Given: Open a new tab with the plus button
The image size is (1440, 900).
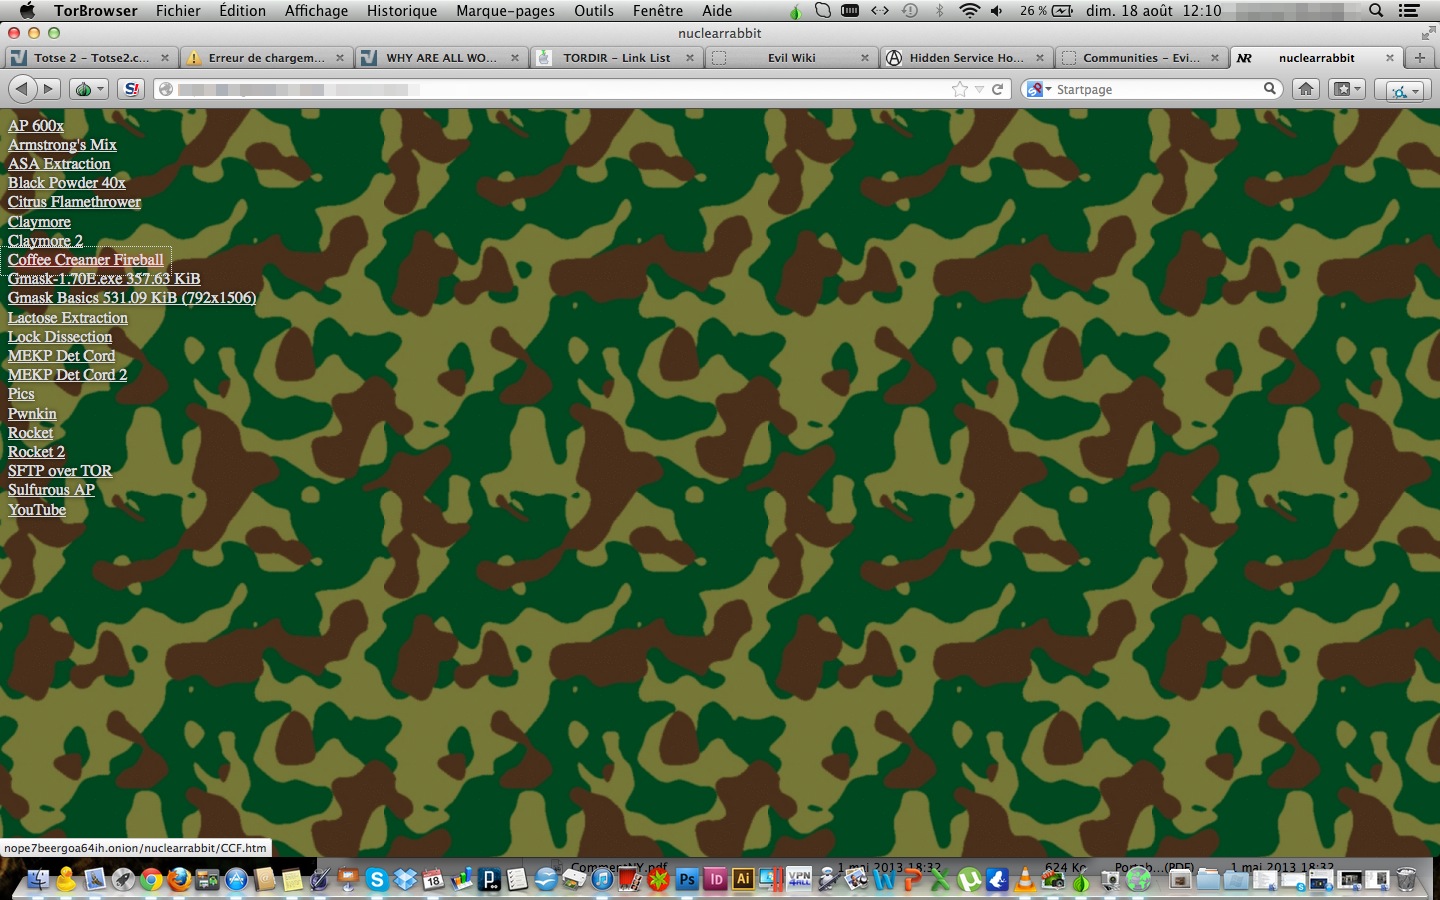Looking at the screenshot, I should (1420, 57).
